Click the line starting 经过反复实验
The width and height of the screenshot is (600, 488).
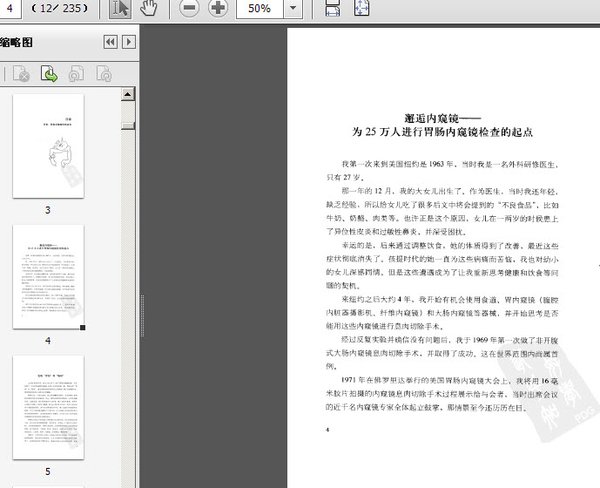point(450,339)
